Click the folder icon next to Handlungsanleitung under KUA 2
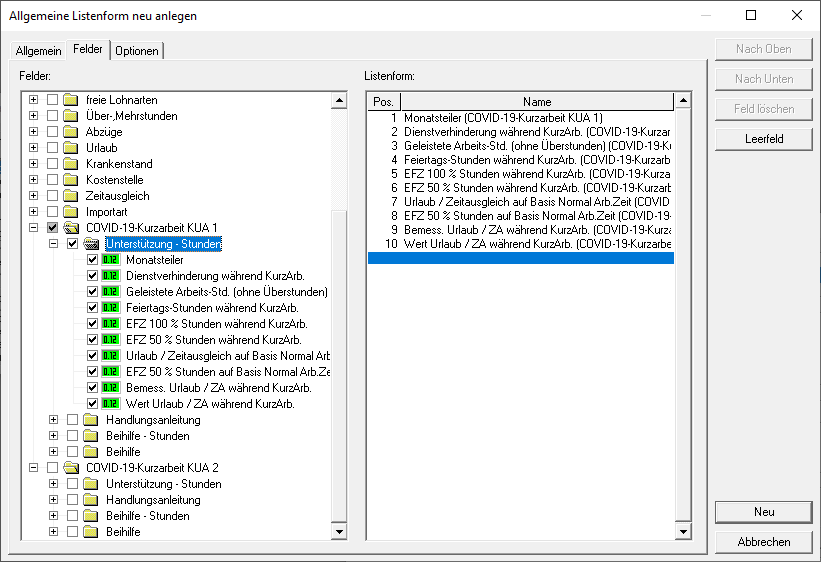Image resolution: width=821 pixels, height=562 pixels. tap(91, 500)
